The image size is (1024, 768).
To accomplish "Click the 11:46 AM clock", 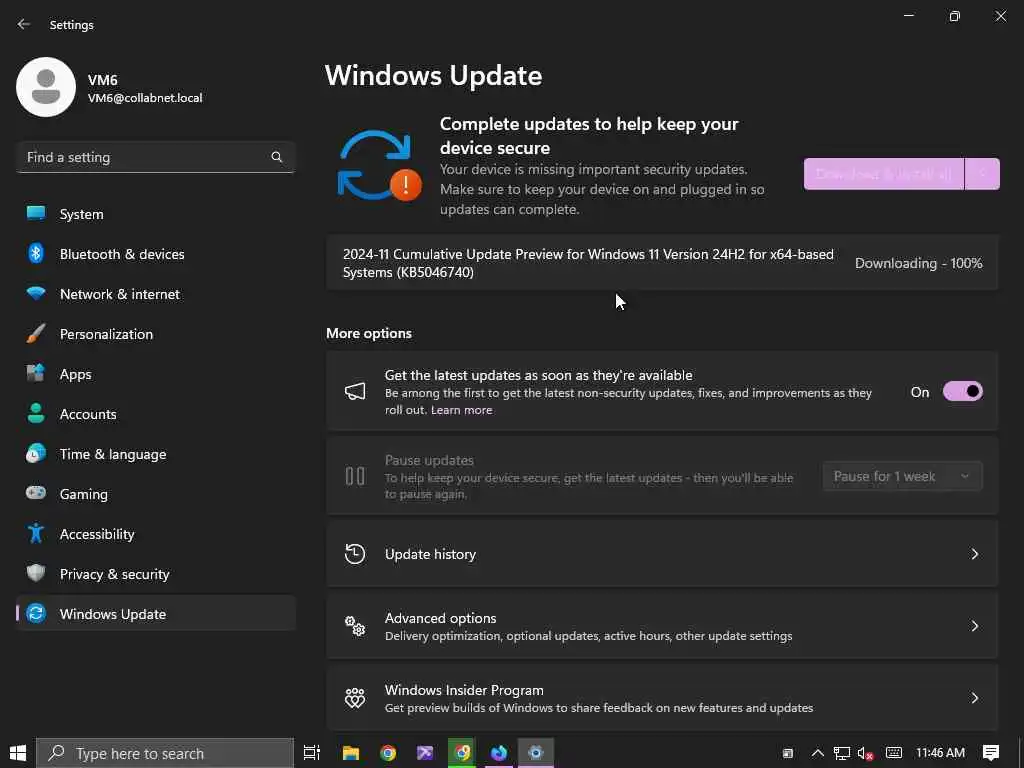I will [x=940, y=753].
